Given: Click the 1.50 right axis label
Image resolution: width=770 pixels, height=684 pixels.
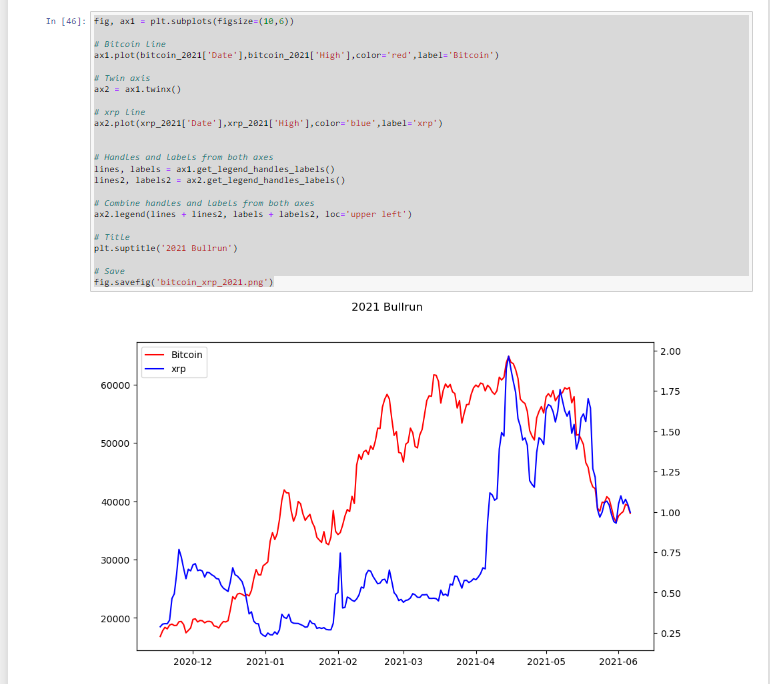Looking at the screenshot, I should [x=670, y=432].
